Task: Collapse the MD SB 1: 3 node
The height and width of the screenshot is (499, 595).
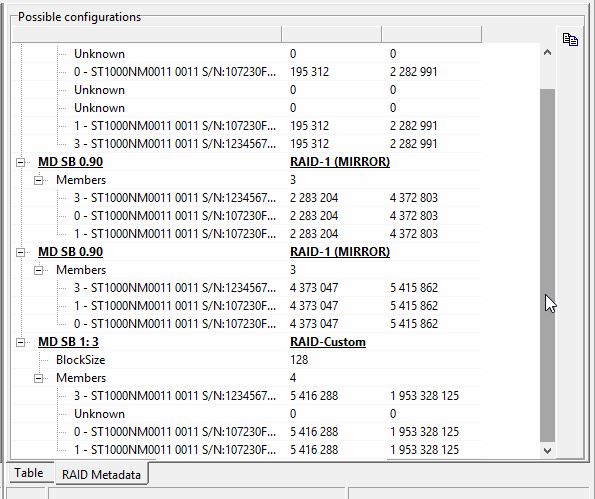Action: [x=20, y=342]
